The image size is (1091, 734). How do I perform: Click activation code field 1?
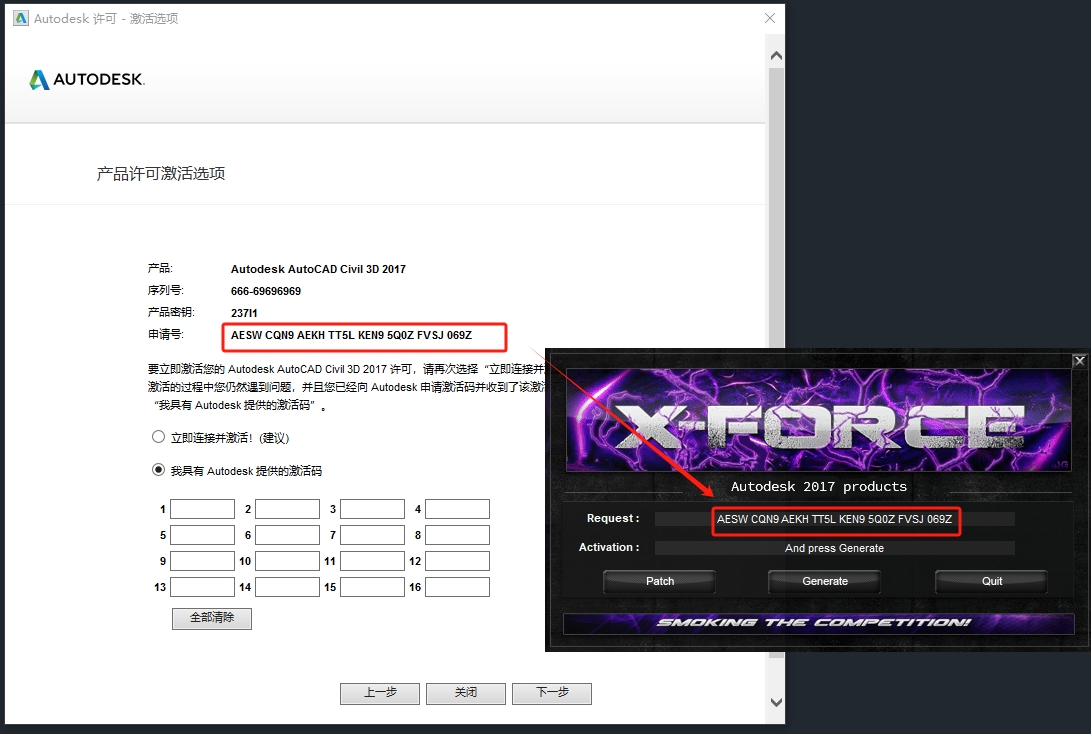point(202,509)
